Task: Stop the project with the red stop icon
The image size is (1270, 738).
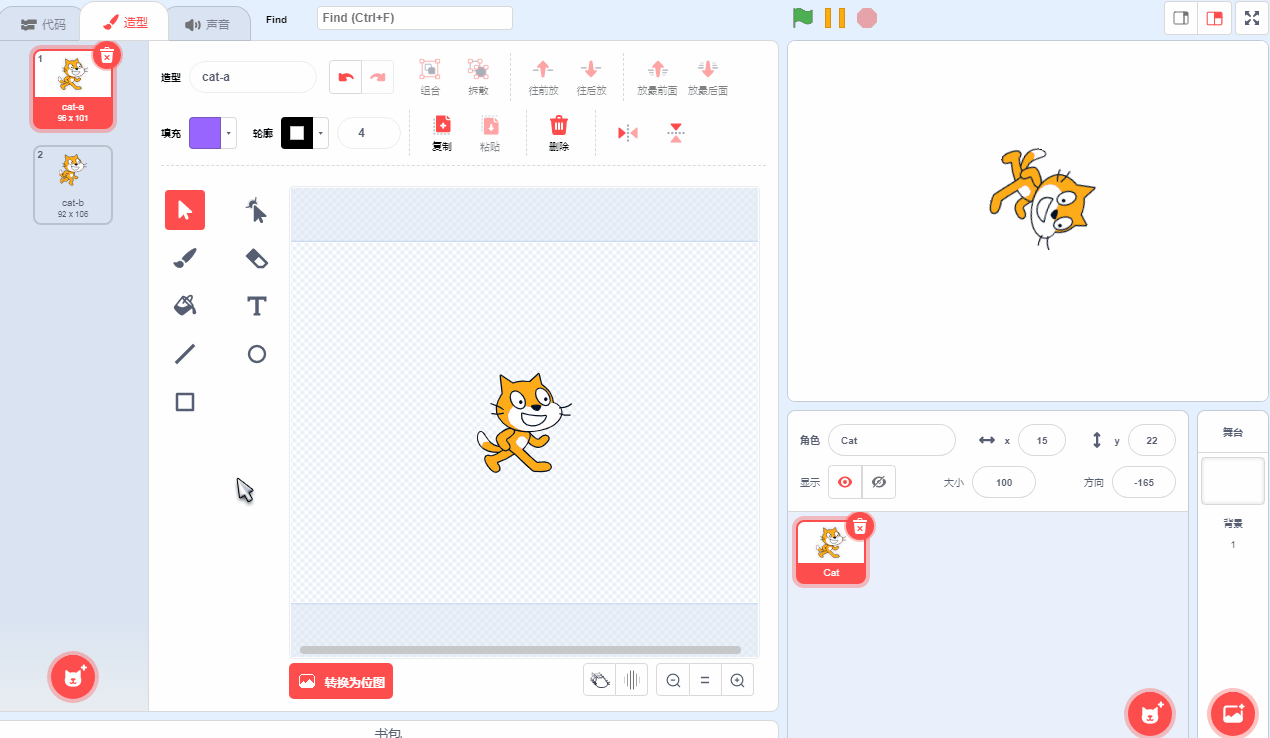Action: 866,17
